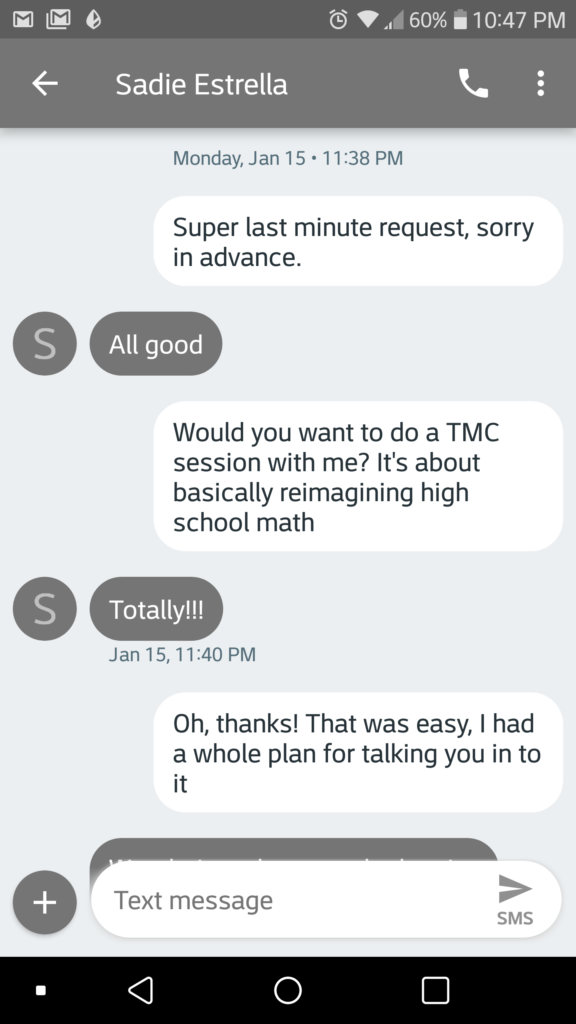Tap the plus attachment button
This screenshot has height=1024, width=576.
point(44,902)
